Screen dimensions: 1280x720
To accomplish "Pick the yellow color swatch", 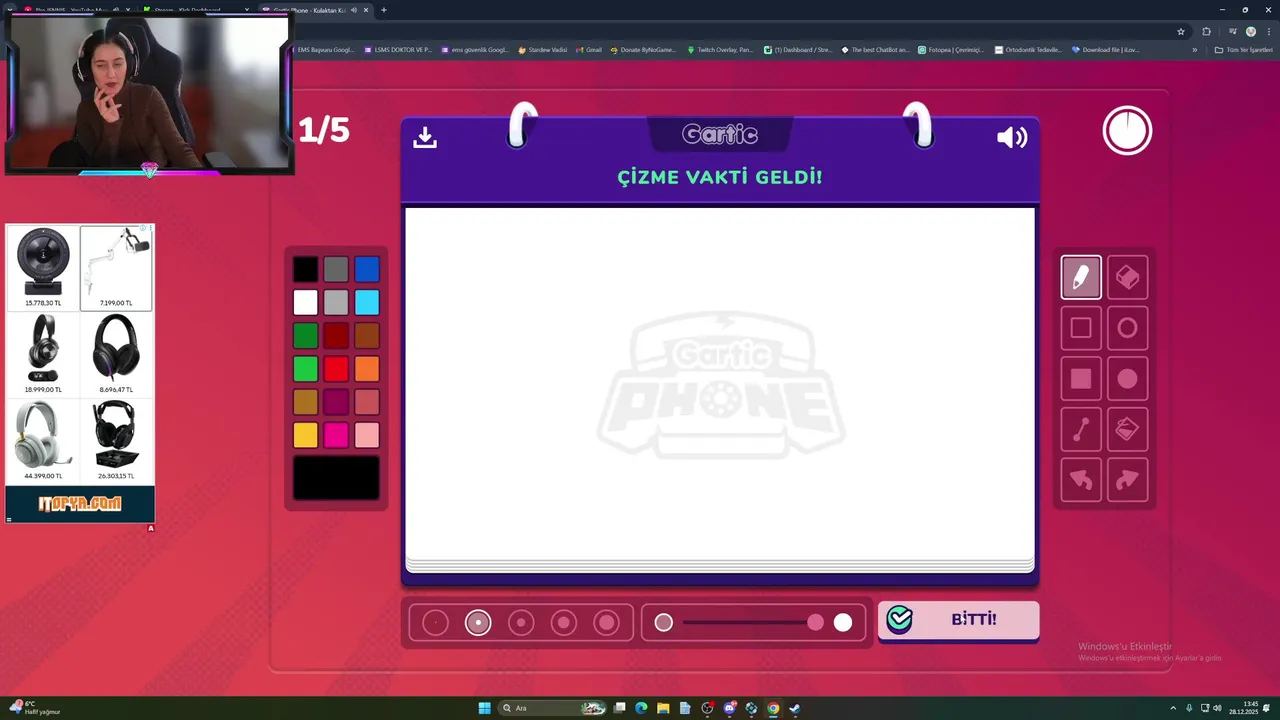I will (x=305, y=435).
